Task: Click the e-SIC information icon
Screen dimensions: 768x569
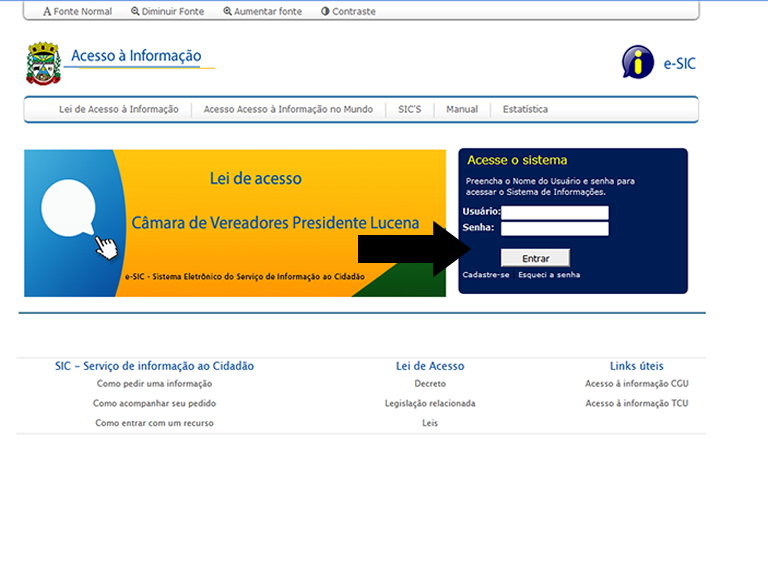Action: [x=637, y=62]
